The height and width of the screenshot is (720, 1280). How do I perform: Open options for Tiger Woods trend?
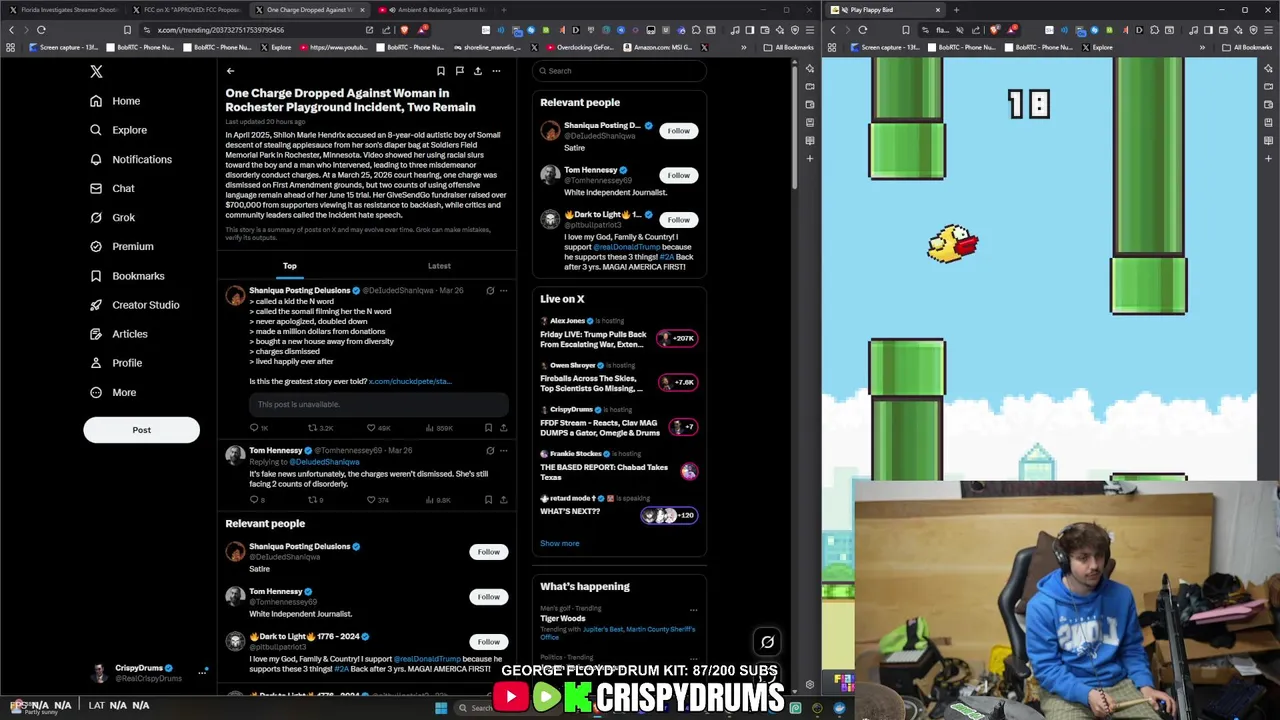click(693, 609)
